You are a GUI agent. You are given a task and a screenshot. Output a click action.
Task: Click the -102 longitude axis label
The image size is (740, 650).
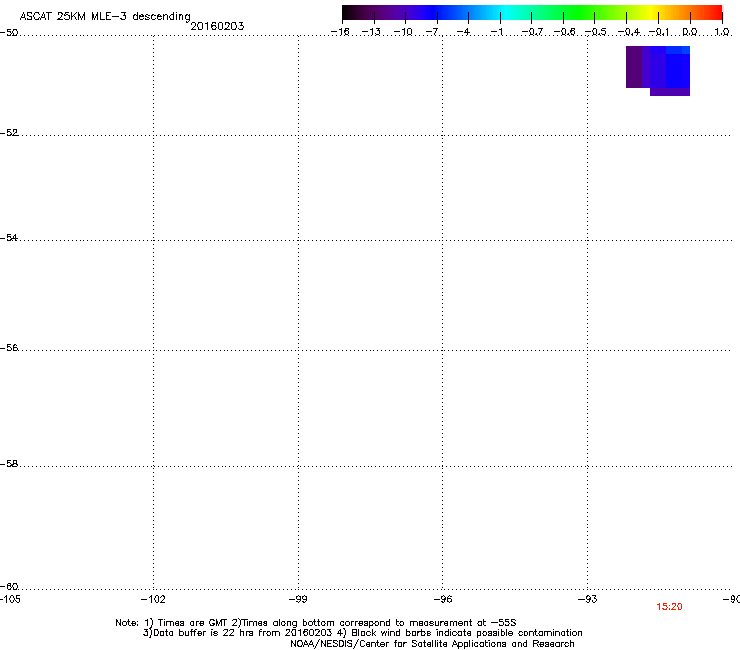point(153,599)
